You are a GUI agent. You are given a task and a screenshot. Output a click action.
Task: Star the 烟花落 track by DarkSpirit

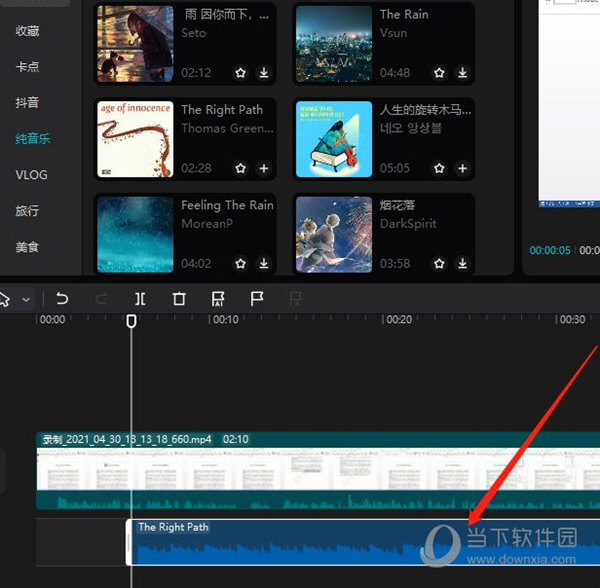439,264
